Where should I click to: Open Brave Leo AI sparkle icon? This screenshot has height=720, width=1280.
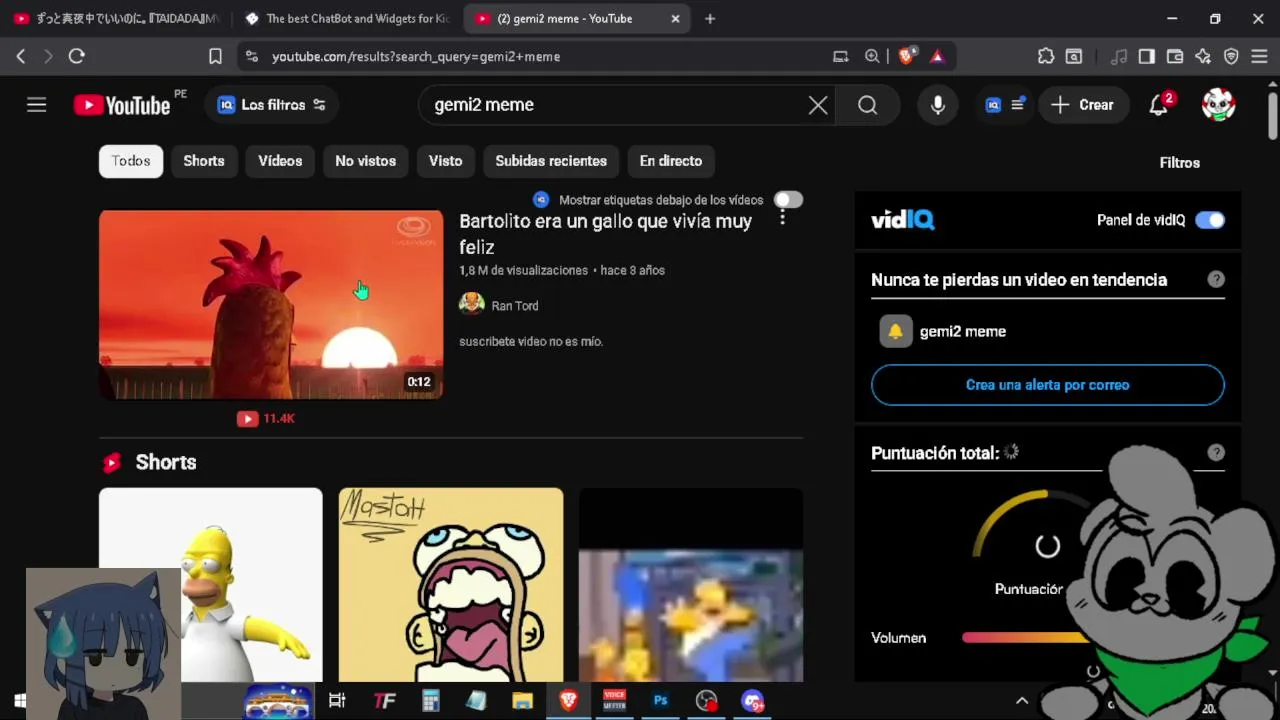[1203, 57]
